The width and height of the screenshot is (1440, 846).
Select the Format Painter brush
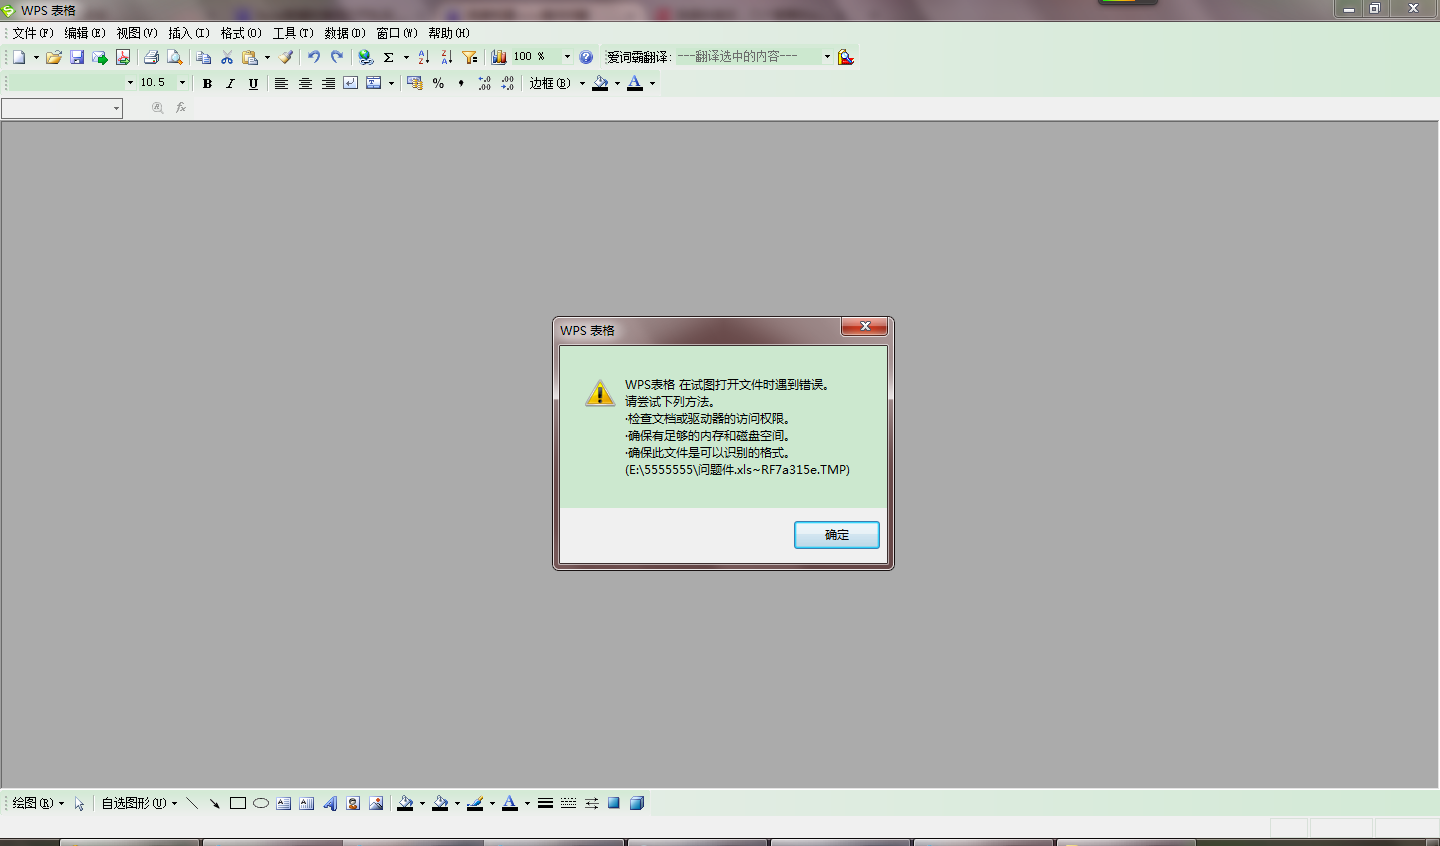(x=286, y=57)
